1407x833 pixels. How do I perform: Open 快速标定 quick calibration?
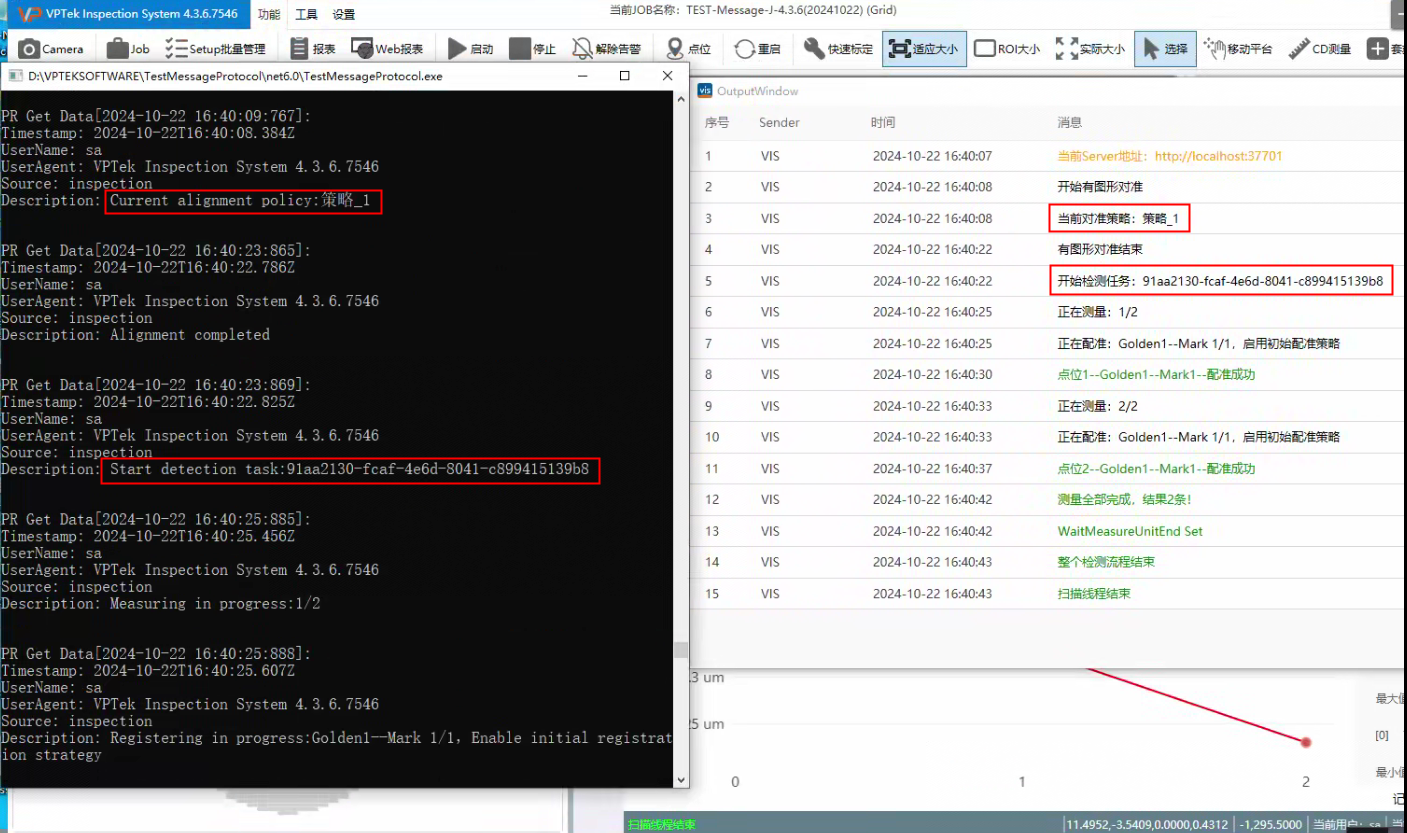point(838,48)
